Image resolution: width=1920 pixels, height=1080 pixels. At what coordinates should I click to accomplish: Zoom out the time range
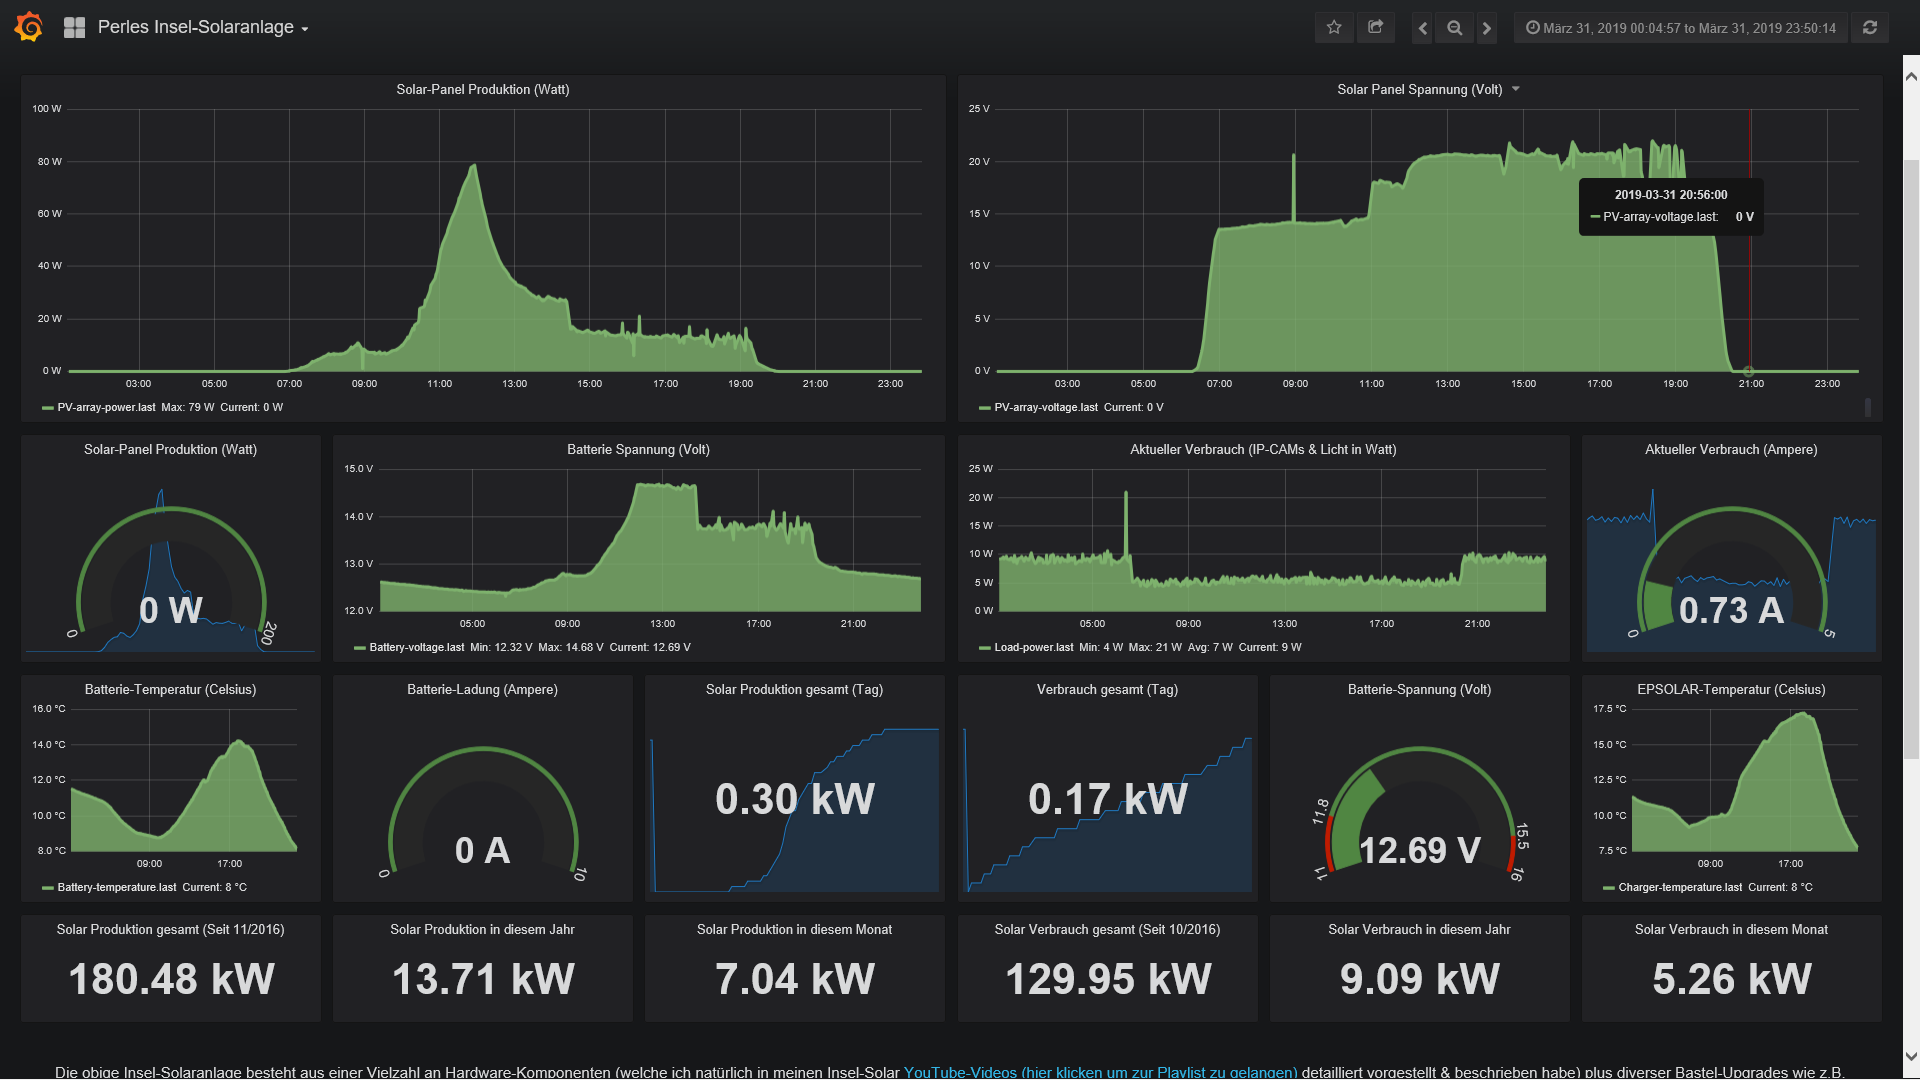pos(1455,28)
